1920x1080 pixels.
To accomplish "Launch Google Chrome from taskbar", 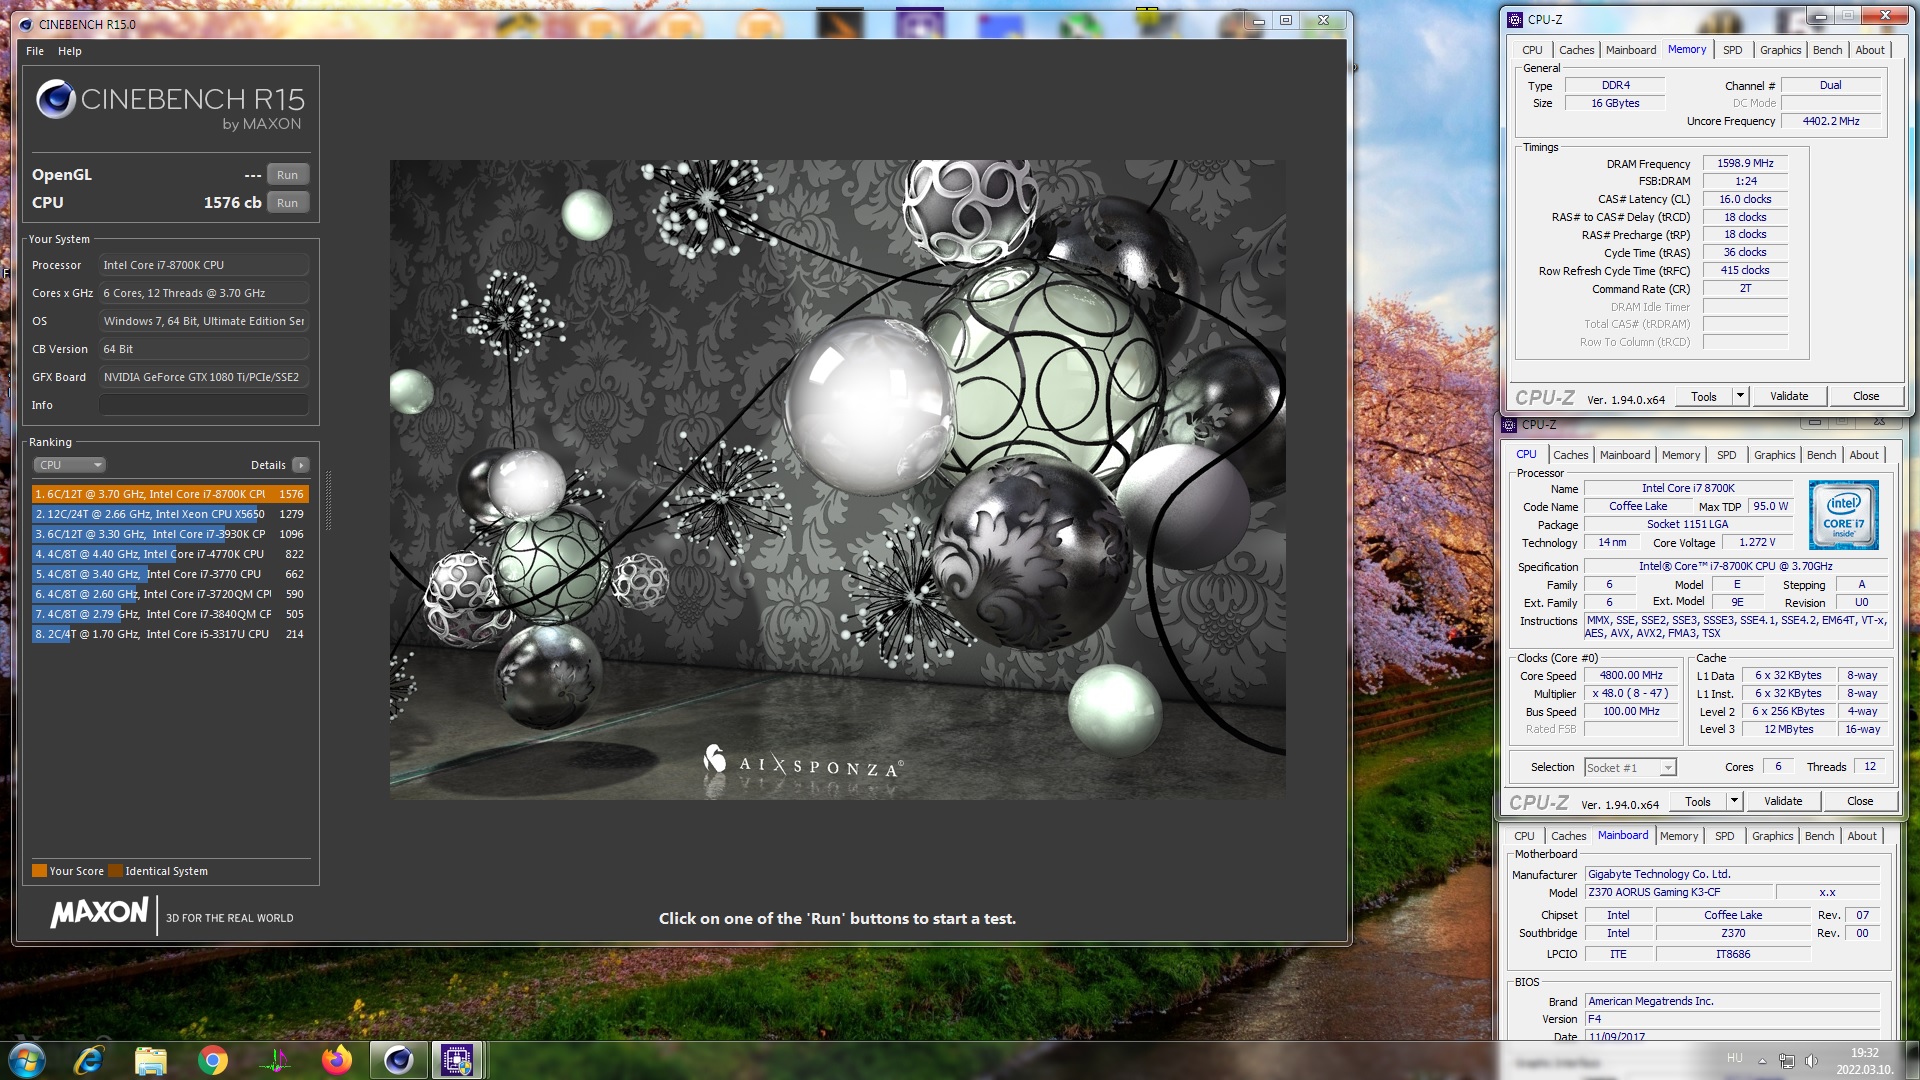I will 213,1060.
